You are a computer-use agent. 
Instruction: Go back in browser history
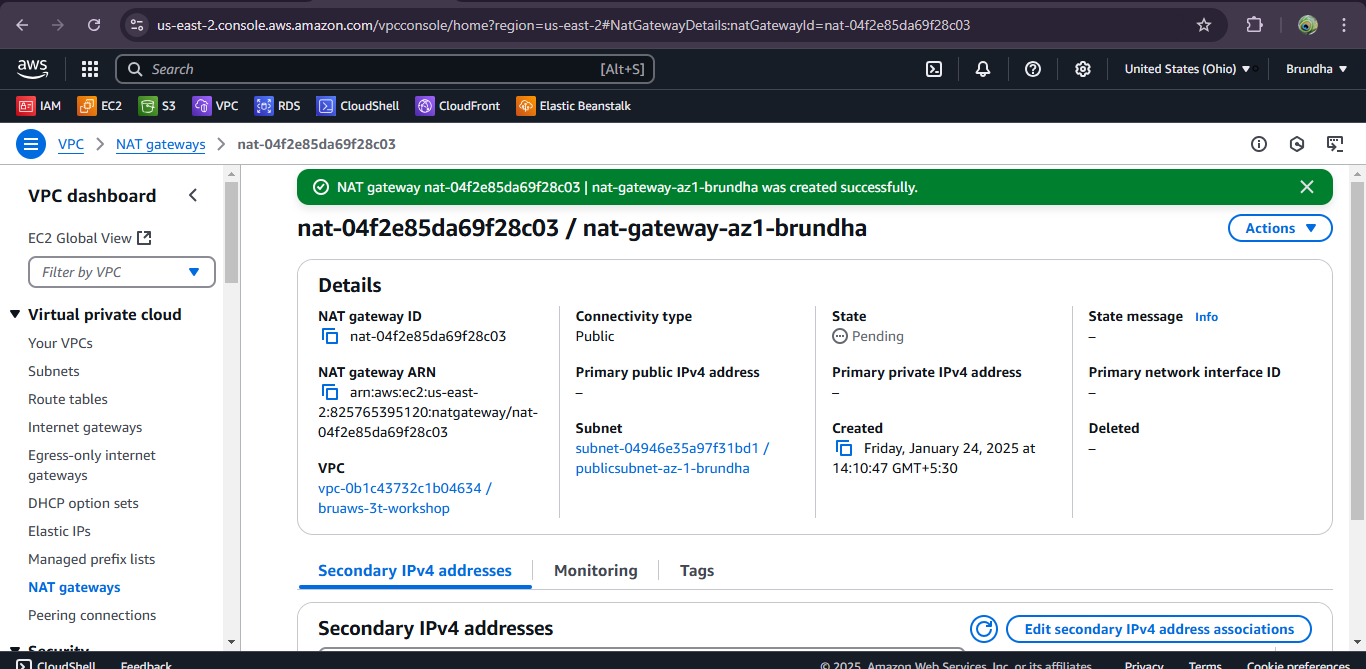[23, 25]
